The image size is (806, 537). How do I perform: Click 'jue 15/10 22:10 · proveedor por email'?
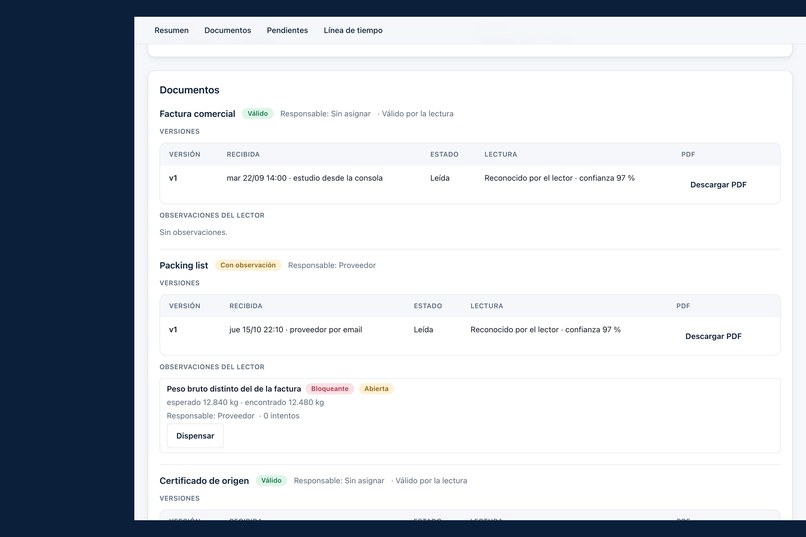point(296,329)
